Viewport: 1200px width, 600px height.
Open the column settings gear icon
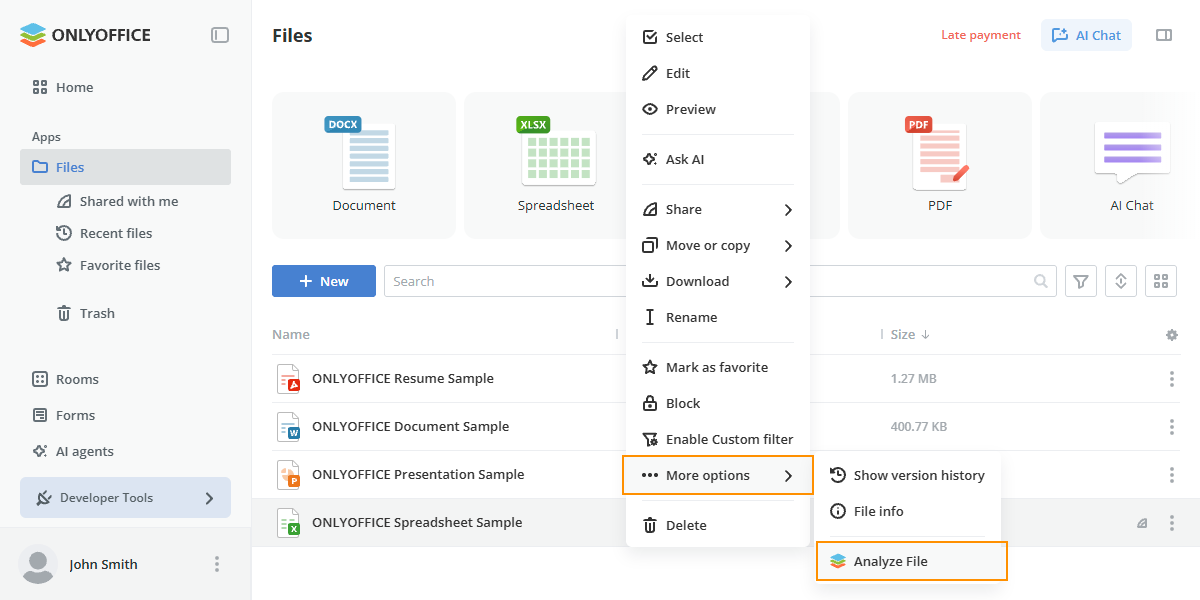pyautogui.click(x=1172, y=335)
